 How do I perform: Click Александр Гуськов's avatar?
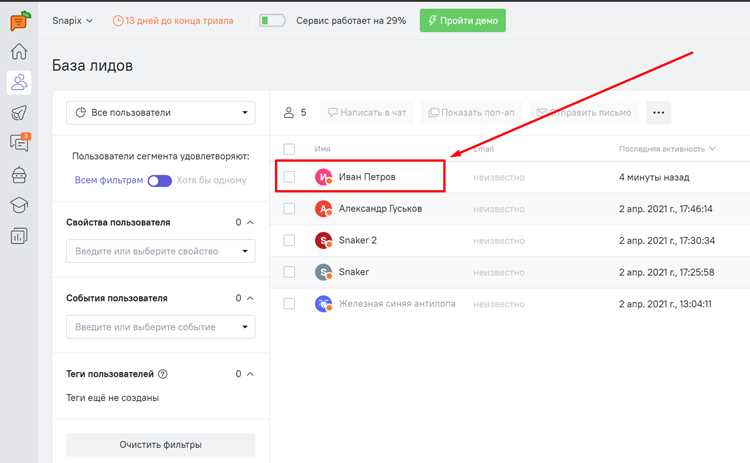pyautogui.click(x=323, y=209)
